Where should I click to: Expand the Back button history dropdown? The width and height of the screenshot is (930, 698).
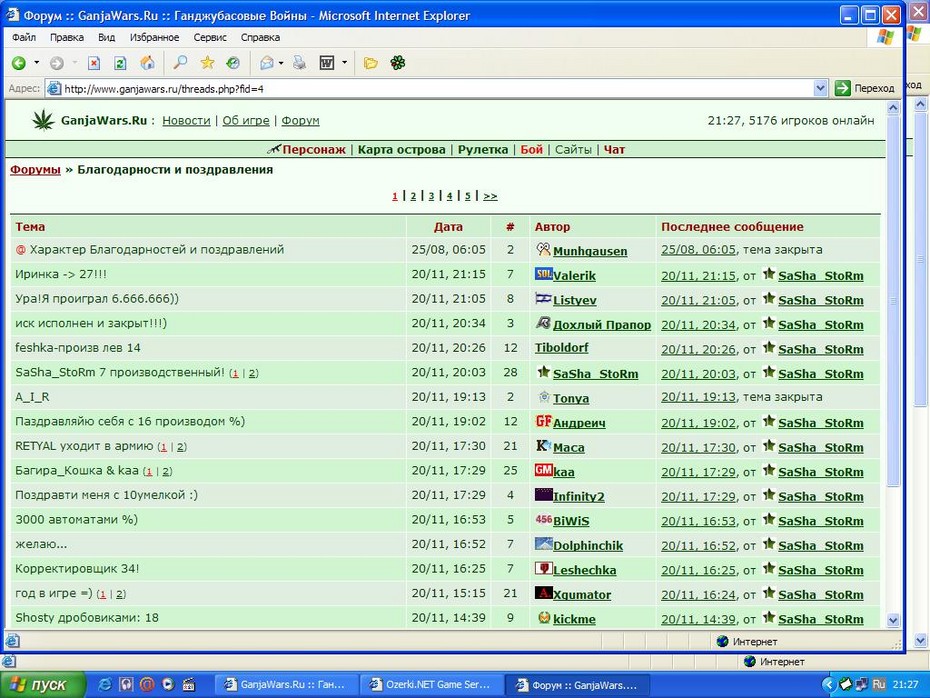[x=37, y=62]
